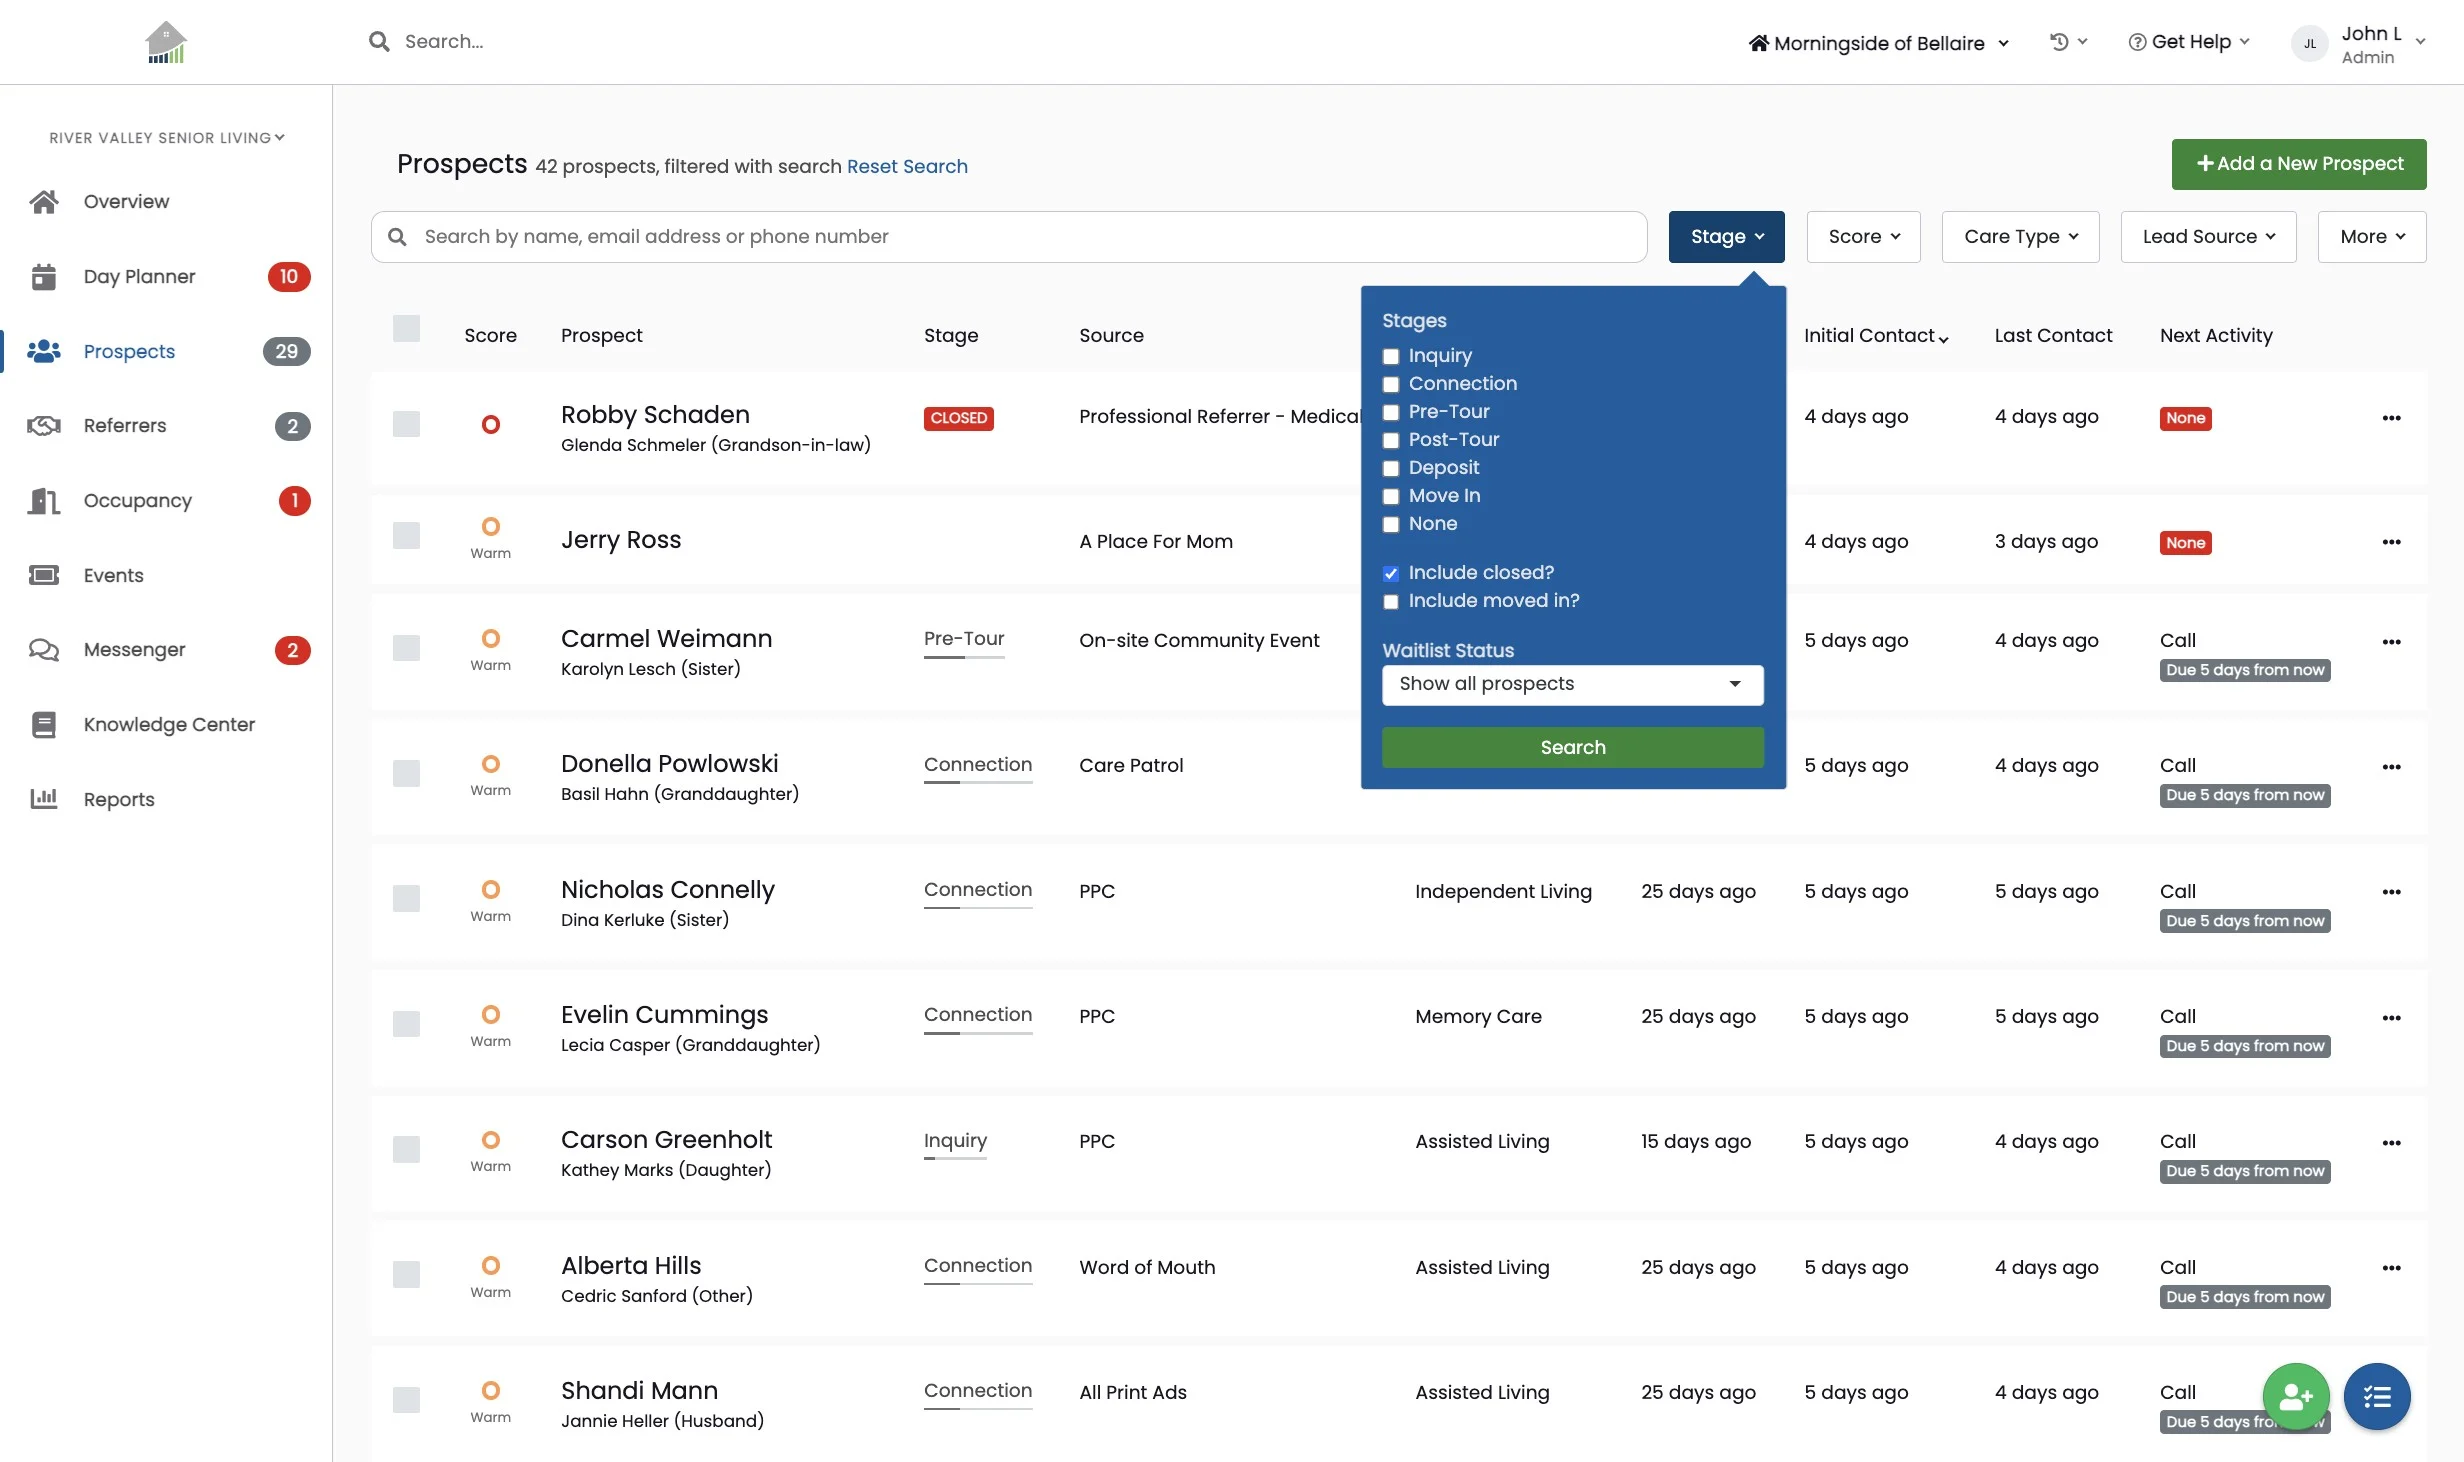Open the history clock icon menu
The width and height of the screenshot is (2464, 1462).
(x=2067, y=42)
